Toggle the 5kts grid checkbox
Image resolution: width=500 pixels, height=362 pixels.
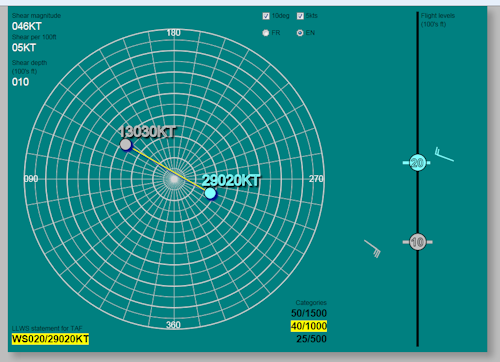[x=300, y=16]
